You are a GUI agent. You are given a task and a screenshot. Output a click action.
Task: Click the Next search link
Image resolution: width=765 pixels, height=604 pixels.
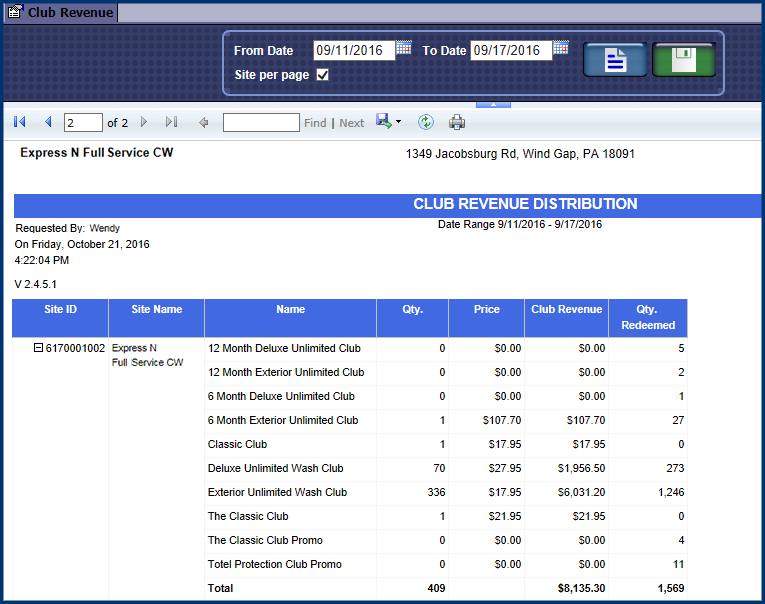tap(351, 123)
